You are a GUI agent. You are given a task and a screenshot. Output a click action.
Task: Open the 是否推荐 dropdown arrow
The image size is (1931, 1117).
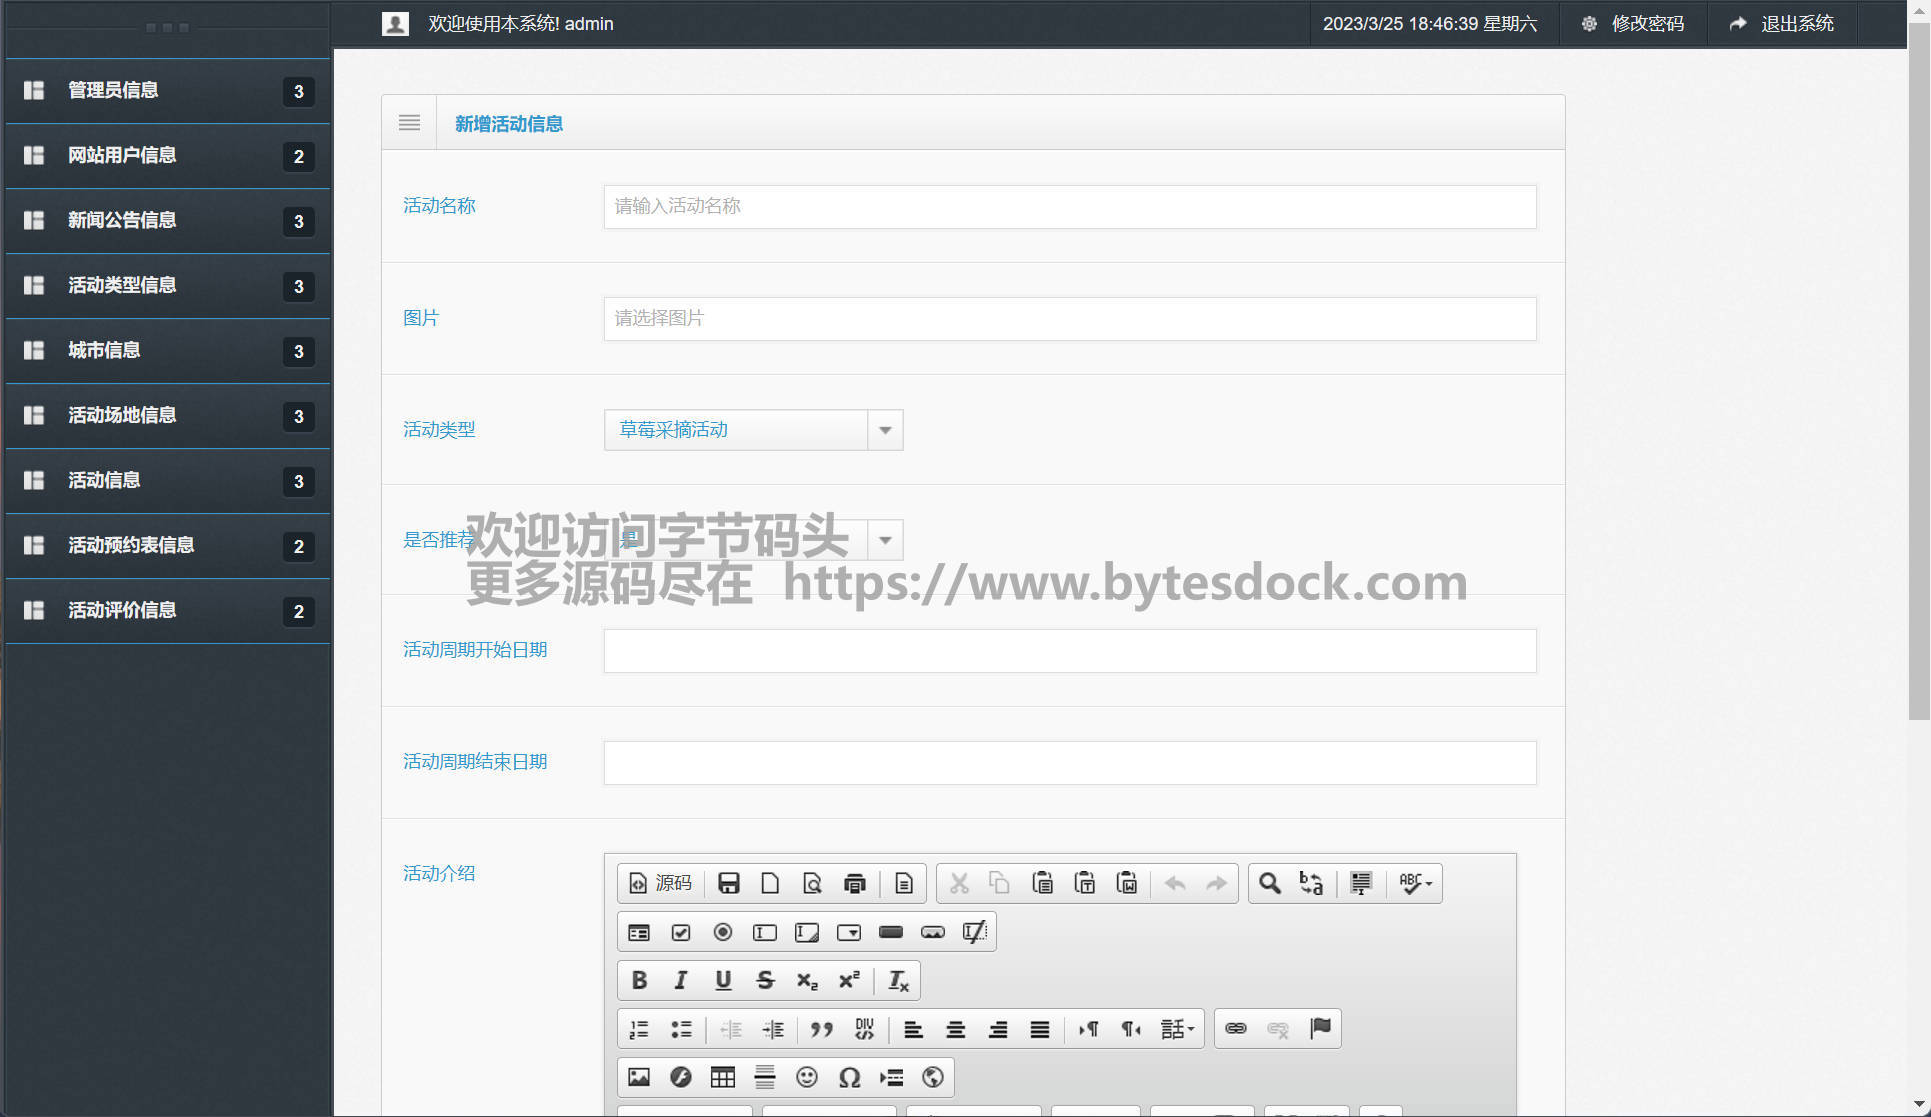[885, 540]
